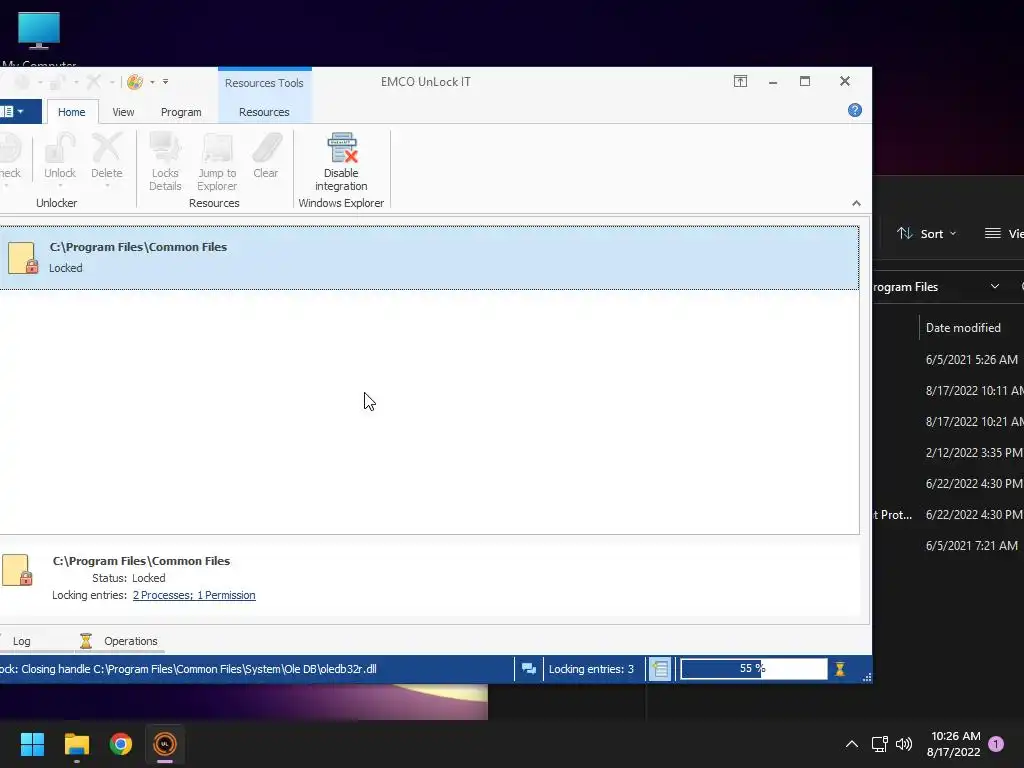Click the Unlock padlock icon in ribbon
The image size is (1024, 768).
(x=59, y=148)
